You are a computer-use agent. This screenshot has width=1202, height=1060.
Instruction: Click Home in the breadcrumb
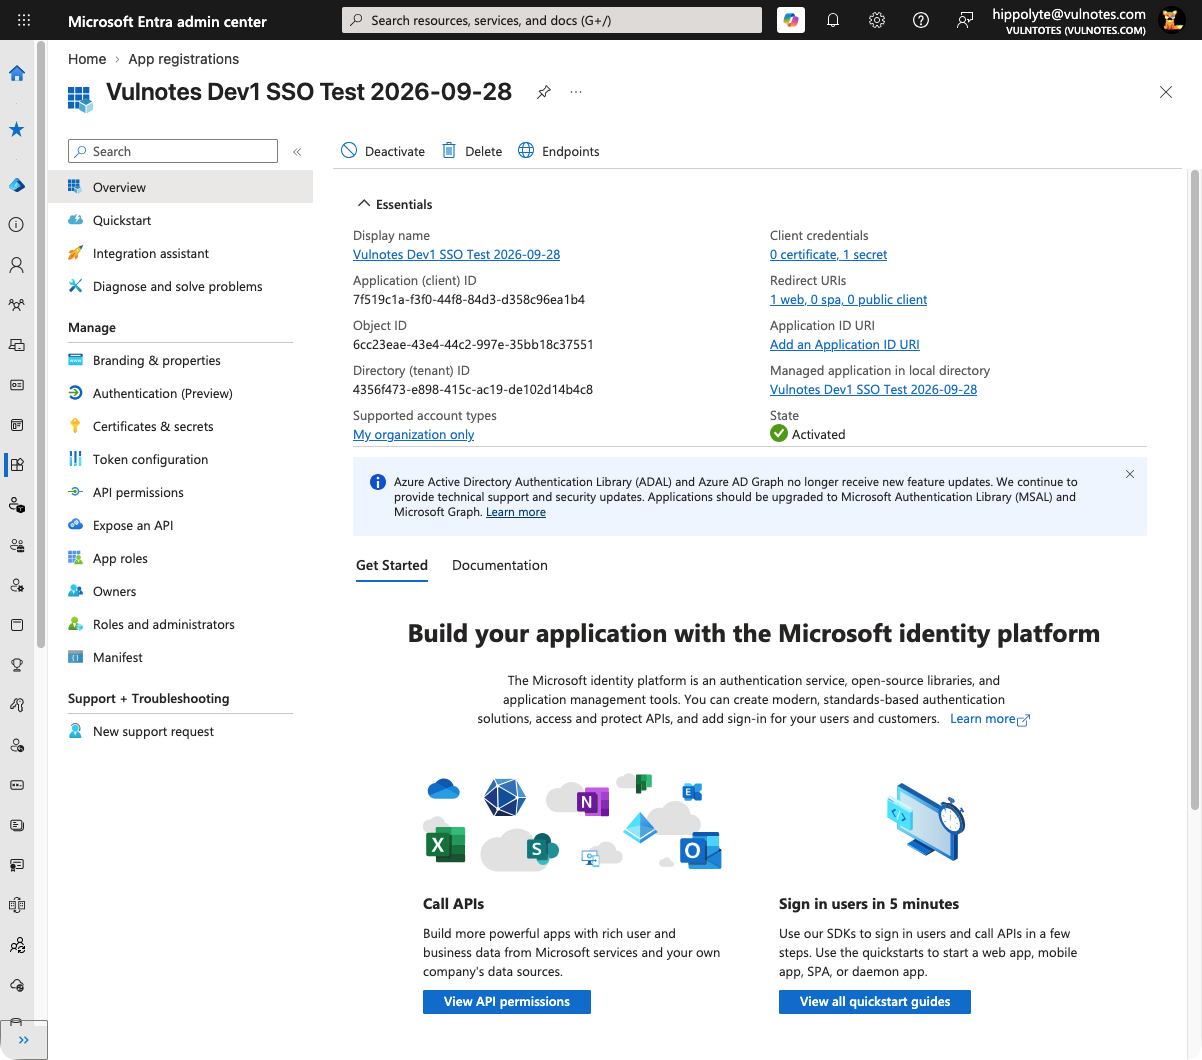click(87, 59)
